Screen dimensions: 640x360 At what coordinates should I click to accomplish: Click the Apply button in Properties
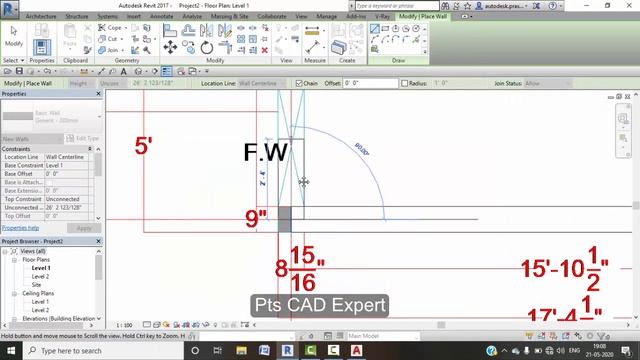point(84,228)
